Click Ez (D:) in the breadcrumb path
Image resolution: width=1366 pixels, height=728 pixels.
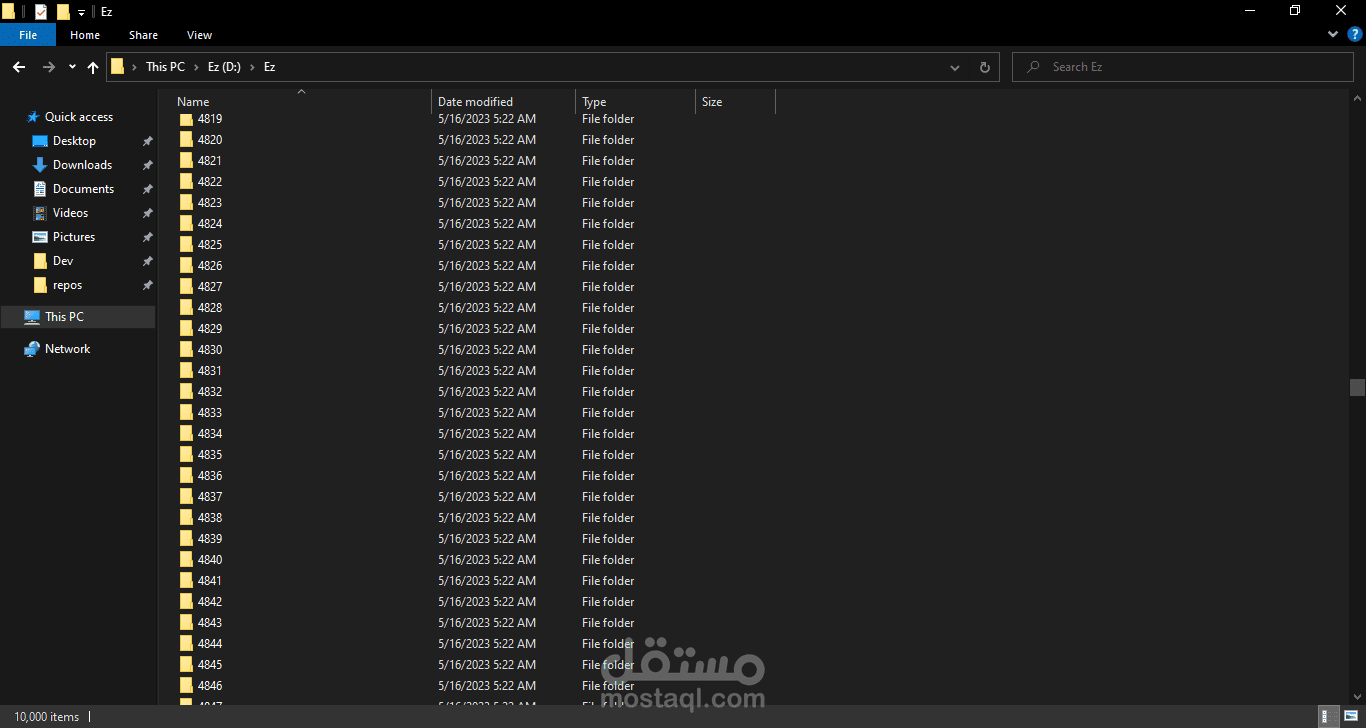[224, 66]
